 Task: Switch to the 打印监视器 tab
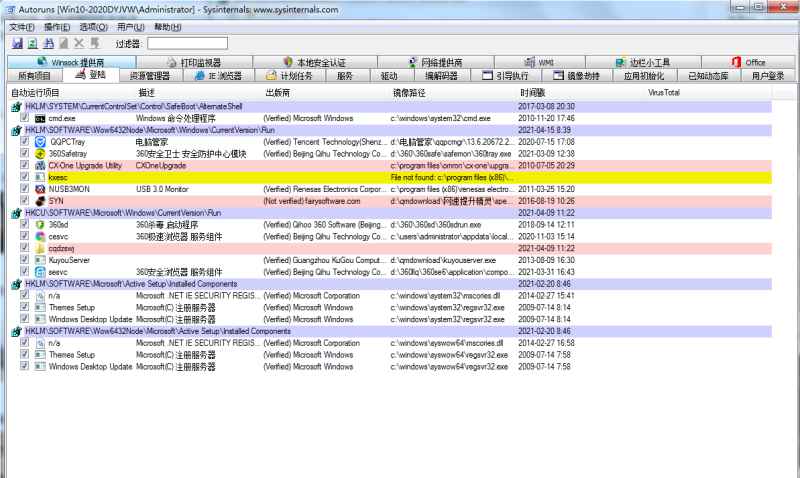(x=194, y=62)
